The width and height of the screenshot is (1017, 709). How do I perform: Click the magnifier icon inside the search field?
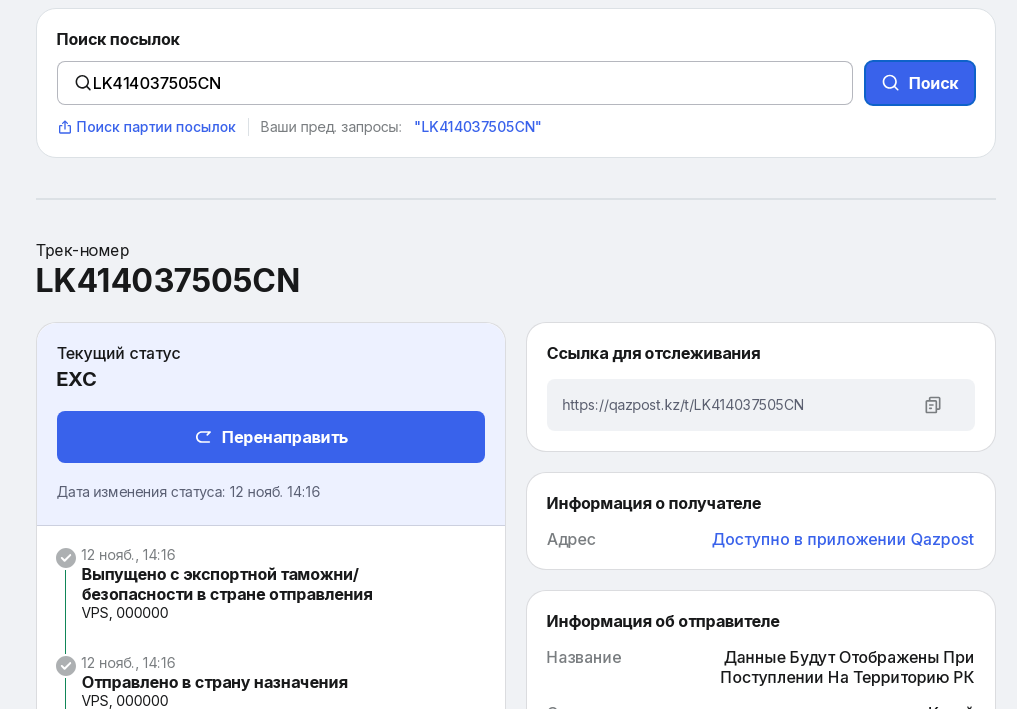pos(83,83)
